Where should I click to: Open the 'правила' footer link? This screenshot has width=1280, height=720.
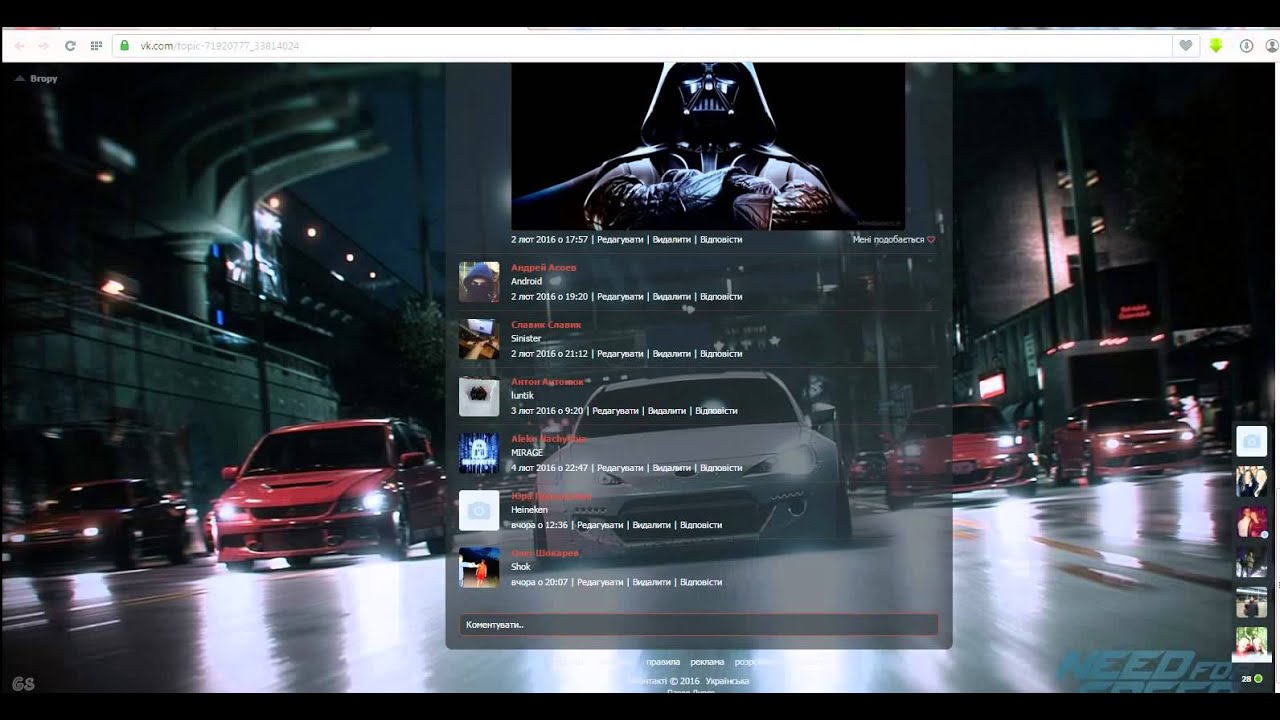(663, 662)
